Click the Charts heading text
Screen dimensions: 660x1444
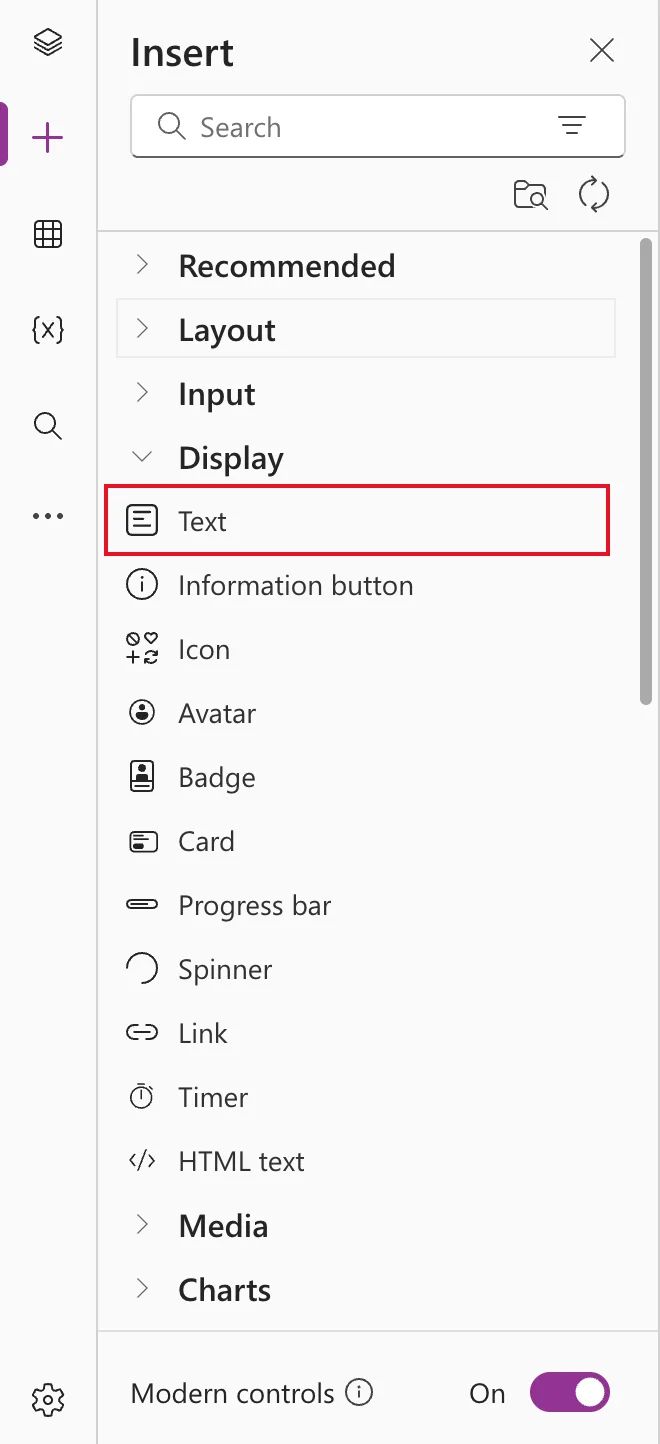(x=225, y=1289)
